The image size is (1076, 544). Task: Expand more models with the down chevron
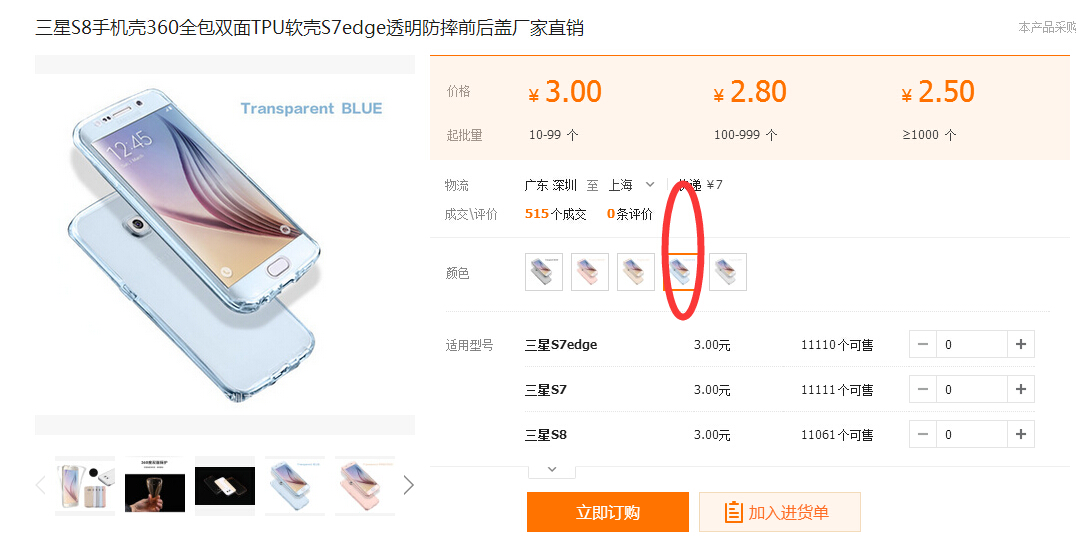552,470
